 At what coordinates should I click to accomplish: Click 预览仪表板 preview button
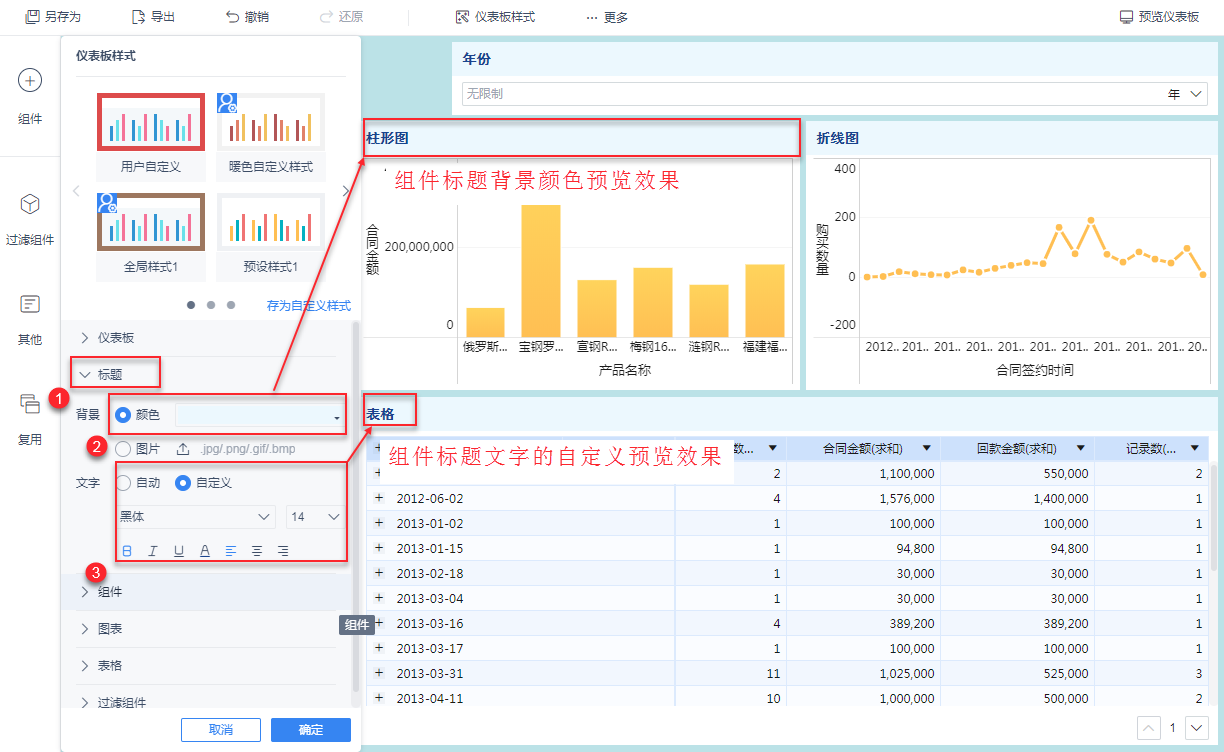point(1159,17)
